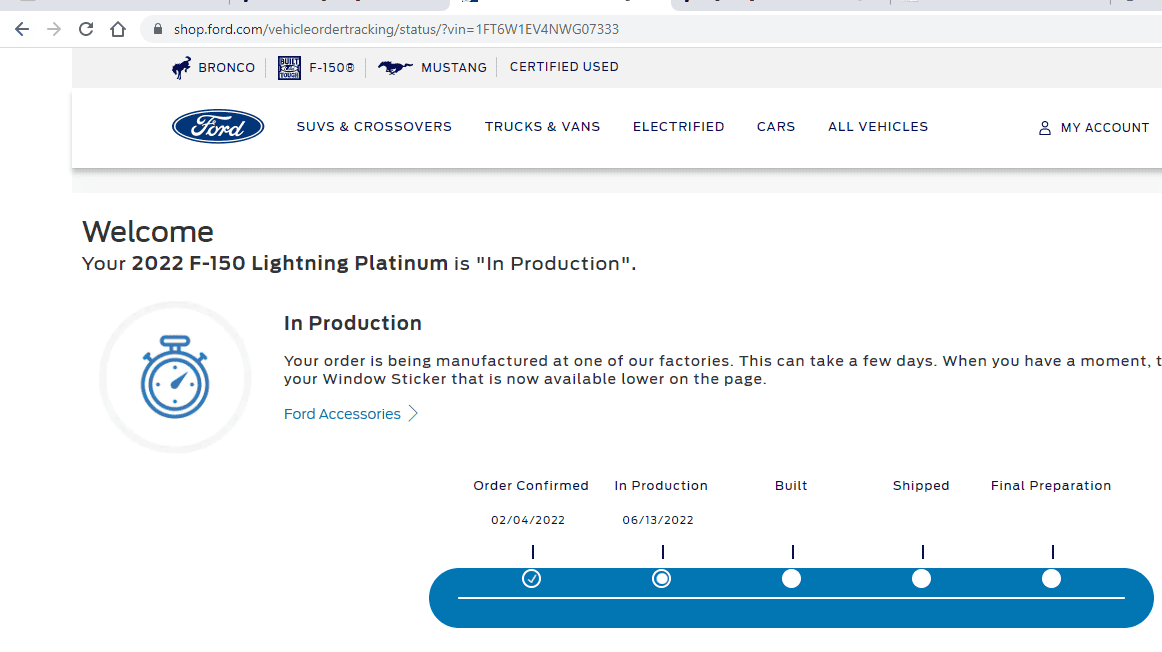Expand the Electrified vehicles menu
Viewport: 1162px width, 652px height.
tap(678, 127)
